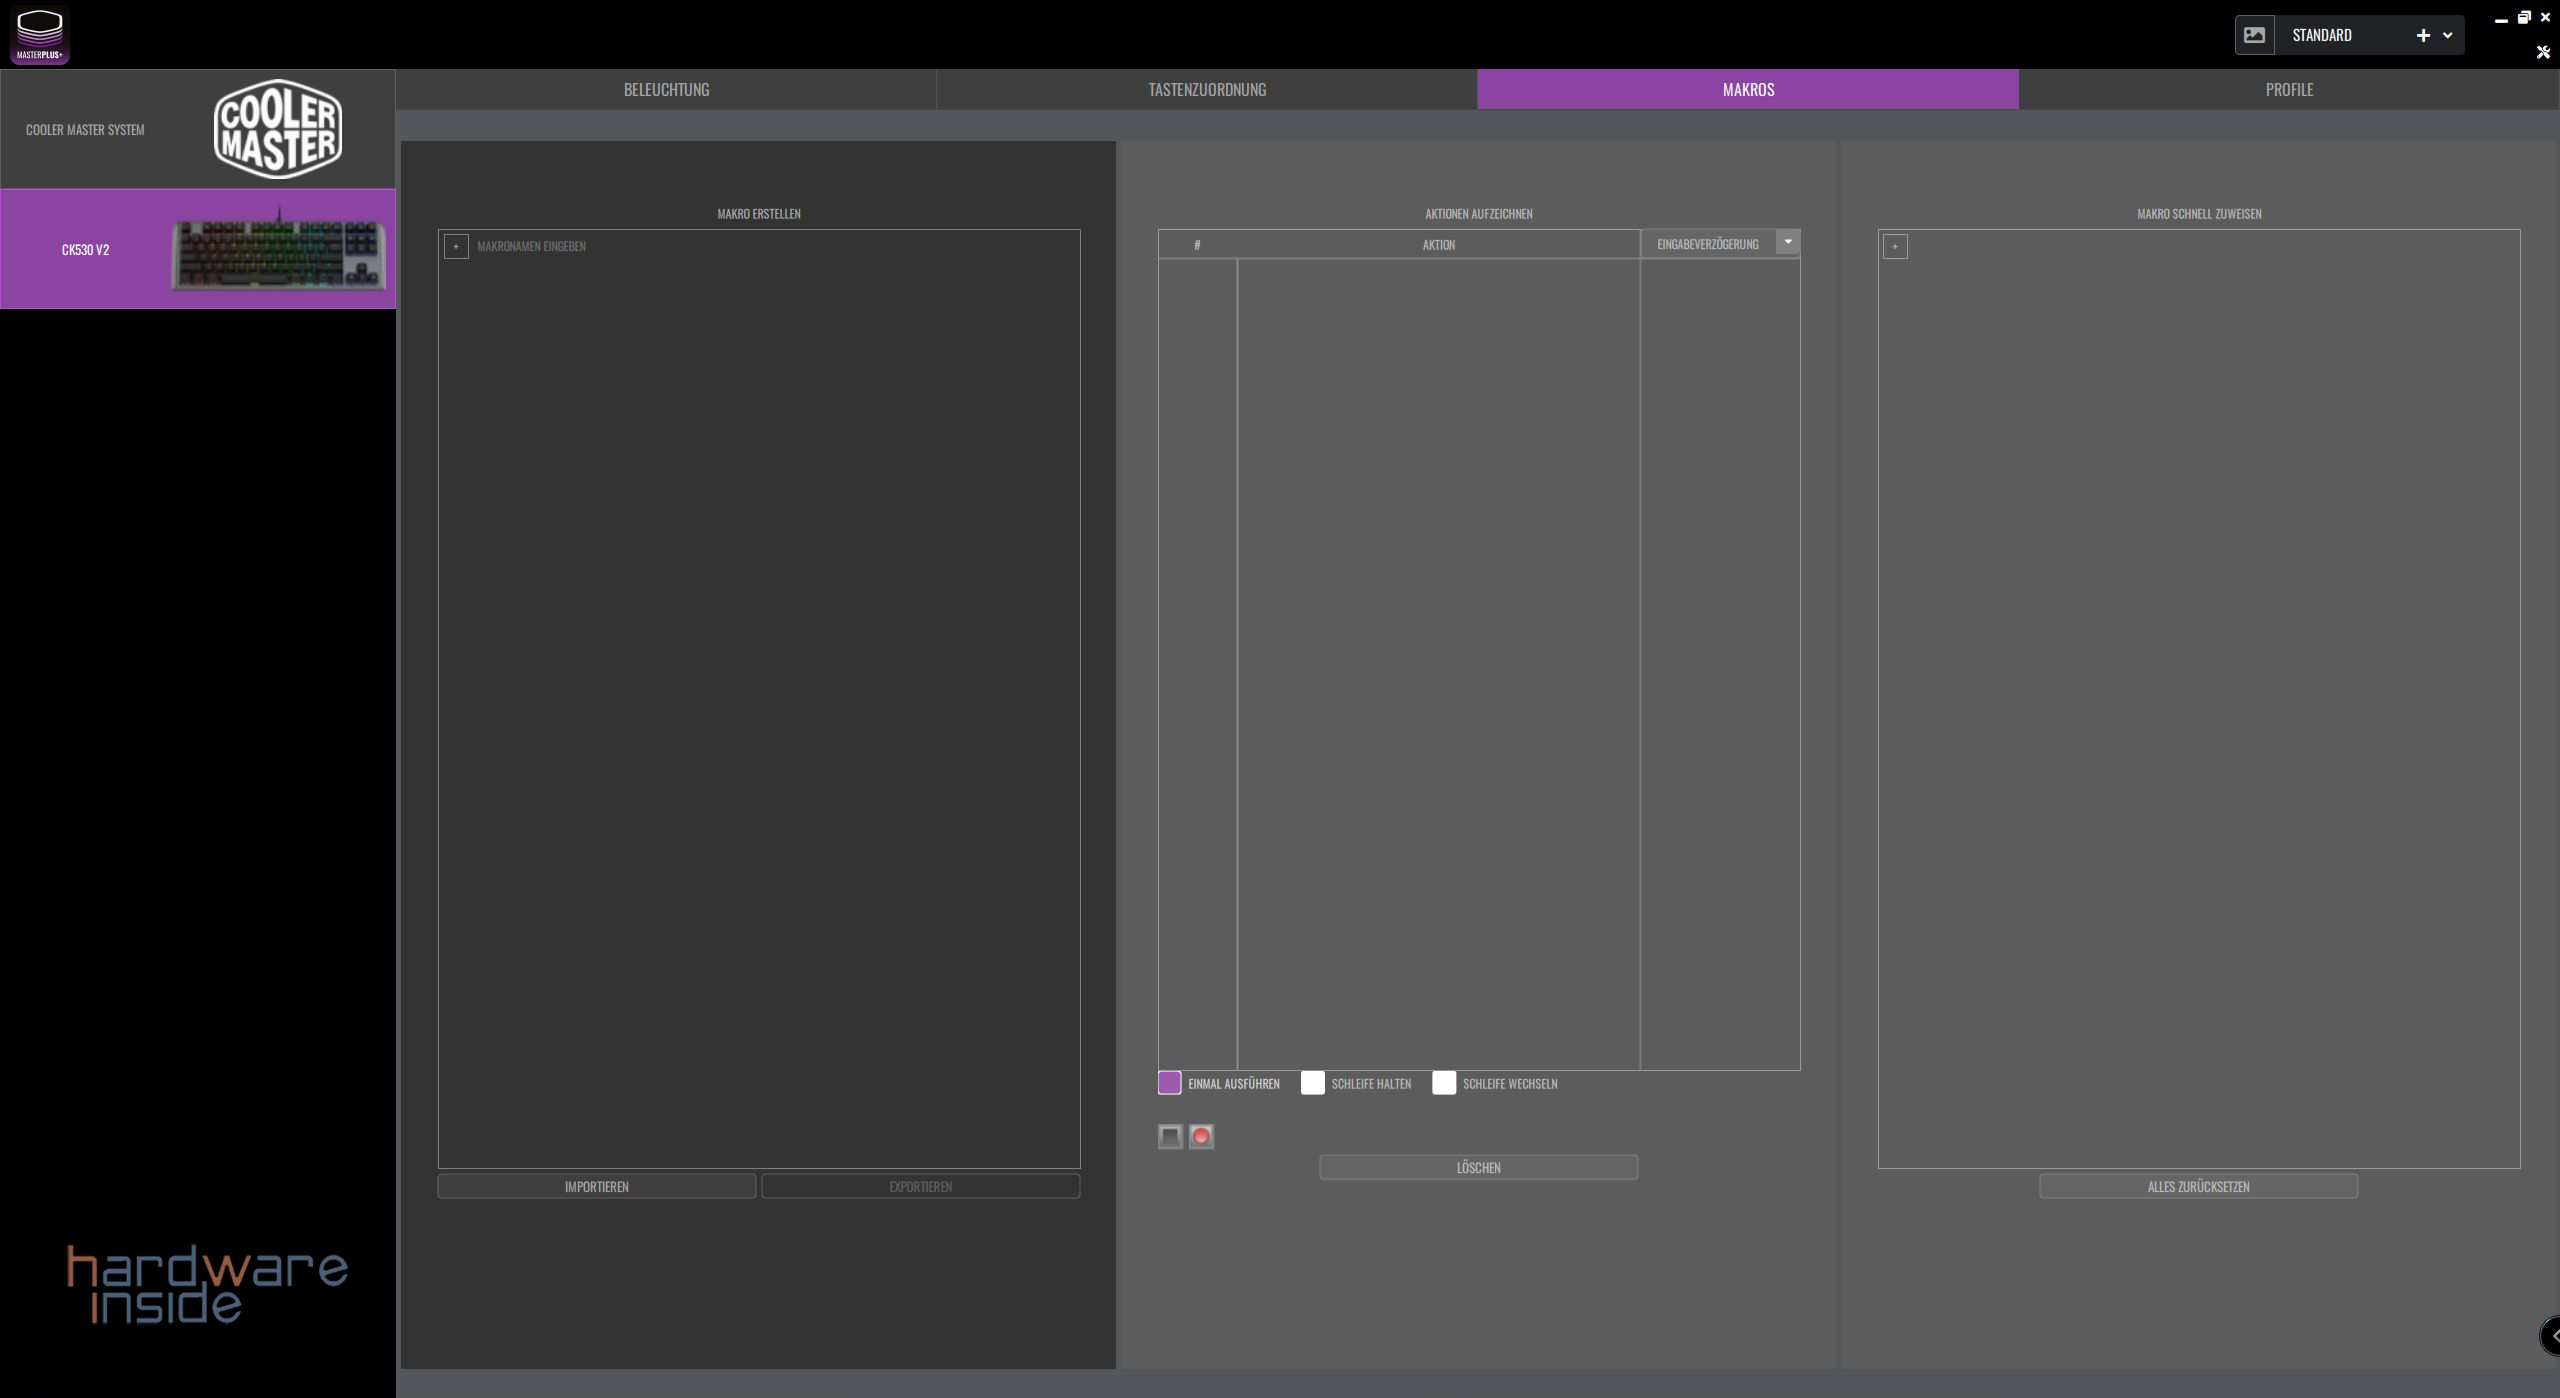Click the profile picture image icon
The height and width of the screenshot is (1398, 2560).
tap(2254, 35)
